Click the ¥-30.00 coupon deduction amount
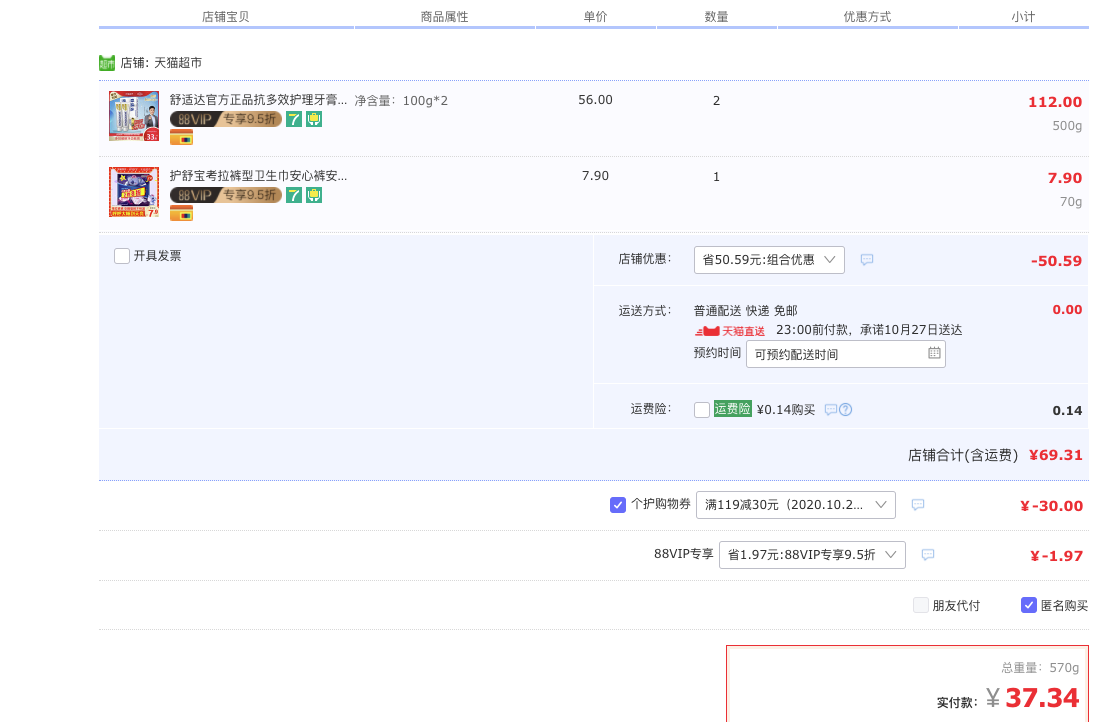The width and height of the screenshot is (1097, 722). (1052, 506)
